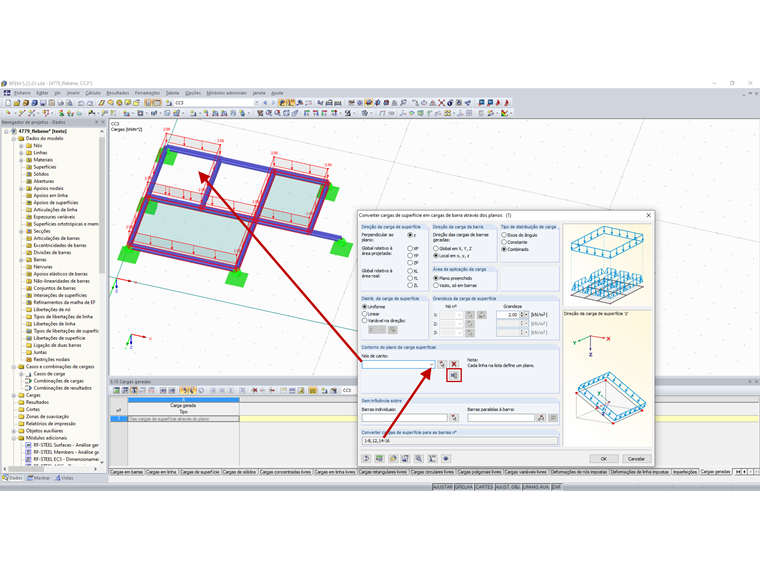Click the Open file folder toolbar icon
Screen dimensions: 760x570
tap(17, 103)
